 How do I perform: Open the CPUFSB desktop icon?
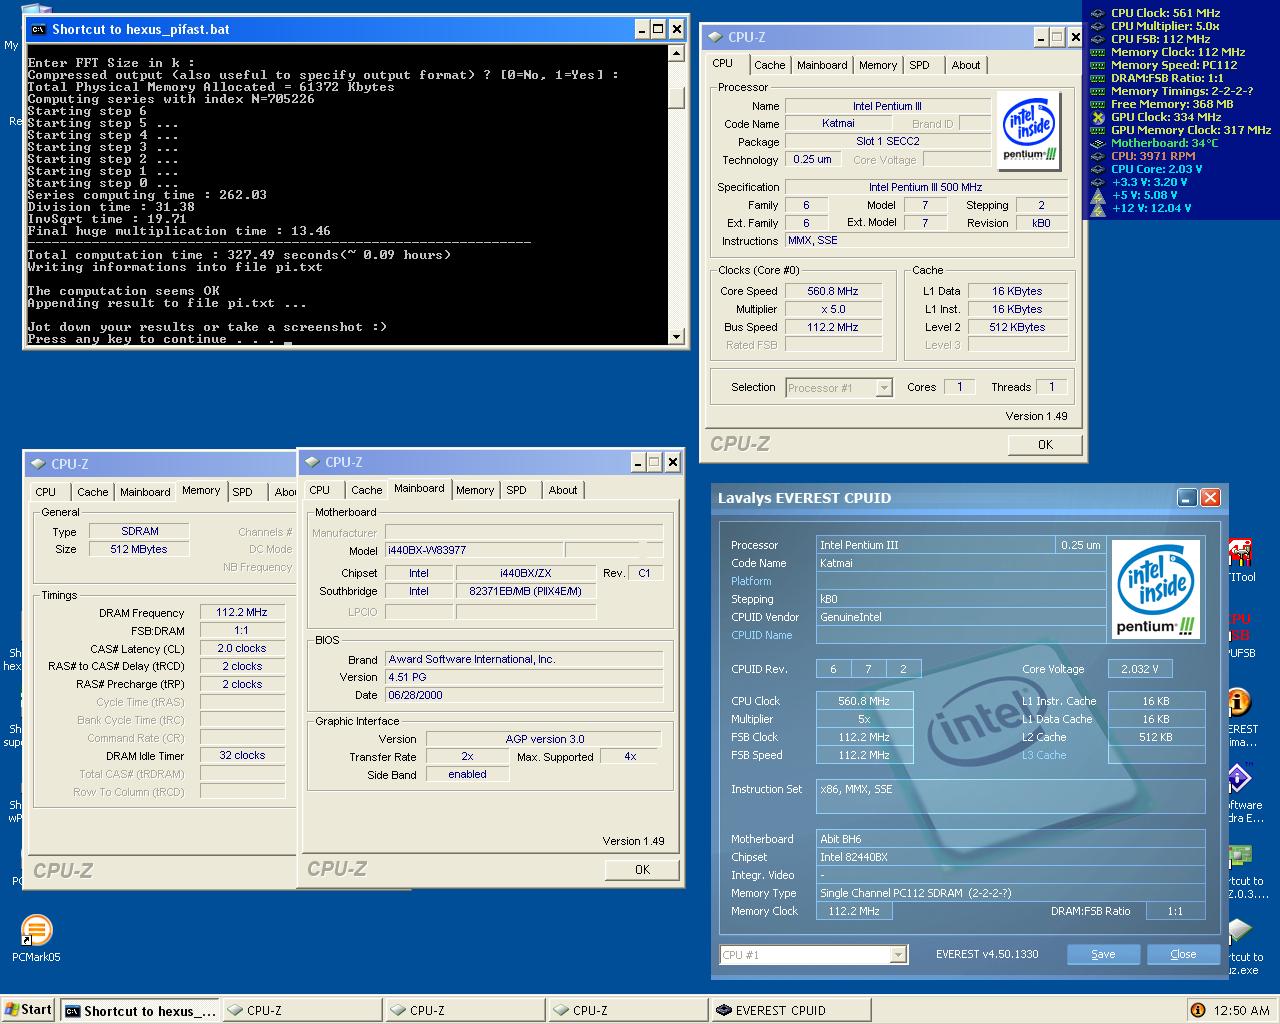(1239, 627)
